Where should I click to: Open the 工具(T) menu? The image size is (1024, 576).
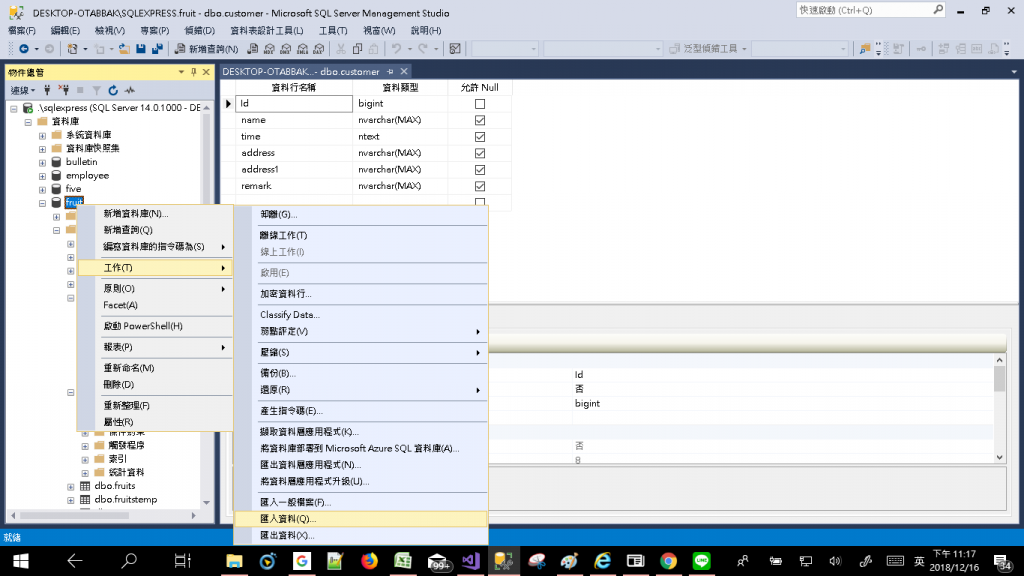coord(332,31)
